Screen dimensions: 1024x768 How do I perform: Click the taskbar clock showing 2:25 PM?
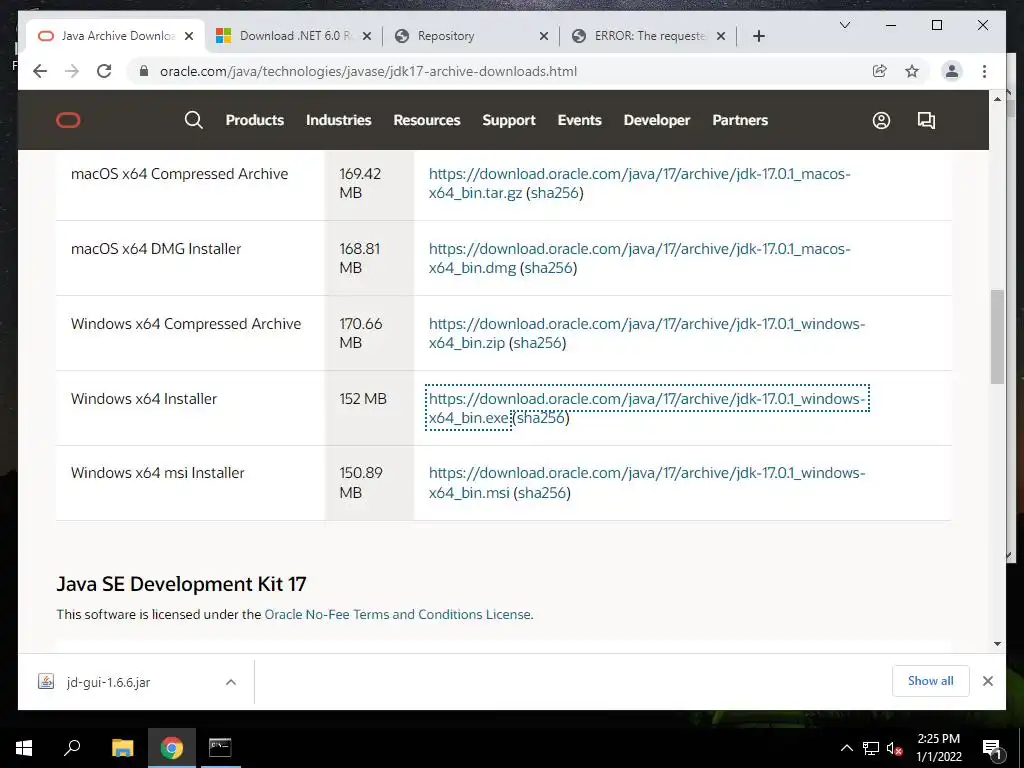tap(938, 748)
